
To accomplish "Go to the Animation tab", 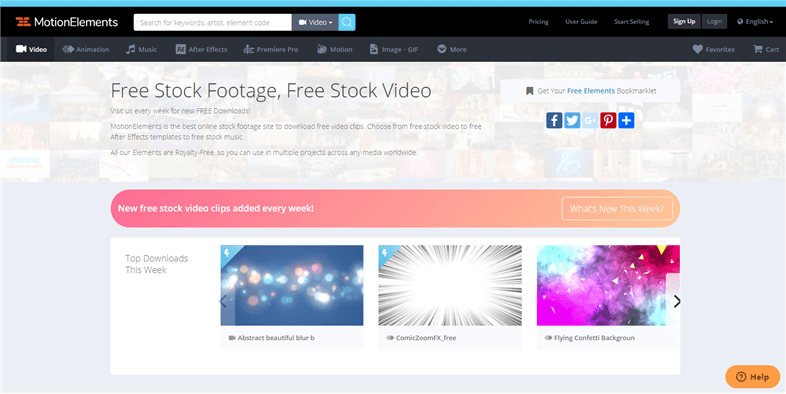I will click(85, 49).
